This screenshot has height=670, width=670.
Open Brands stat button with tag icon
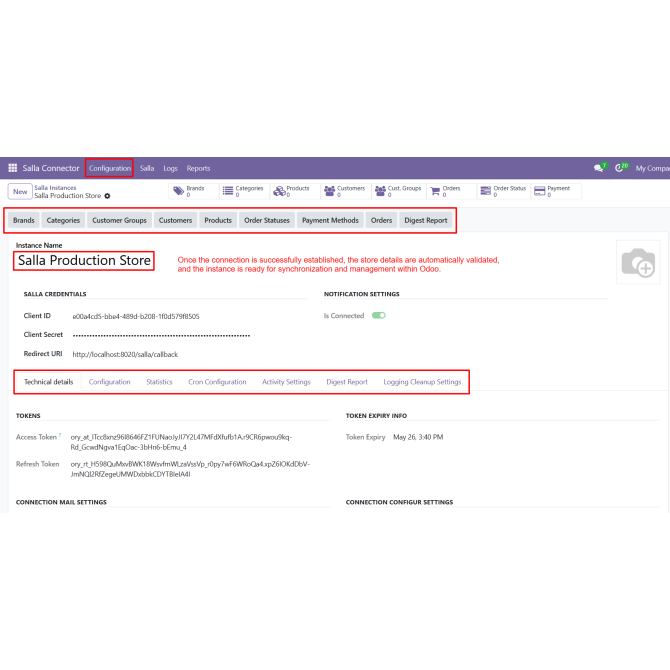pos(194,191)
